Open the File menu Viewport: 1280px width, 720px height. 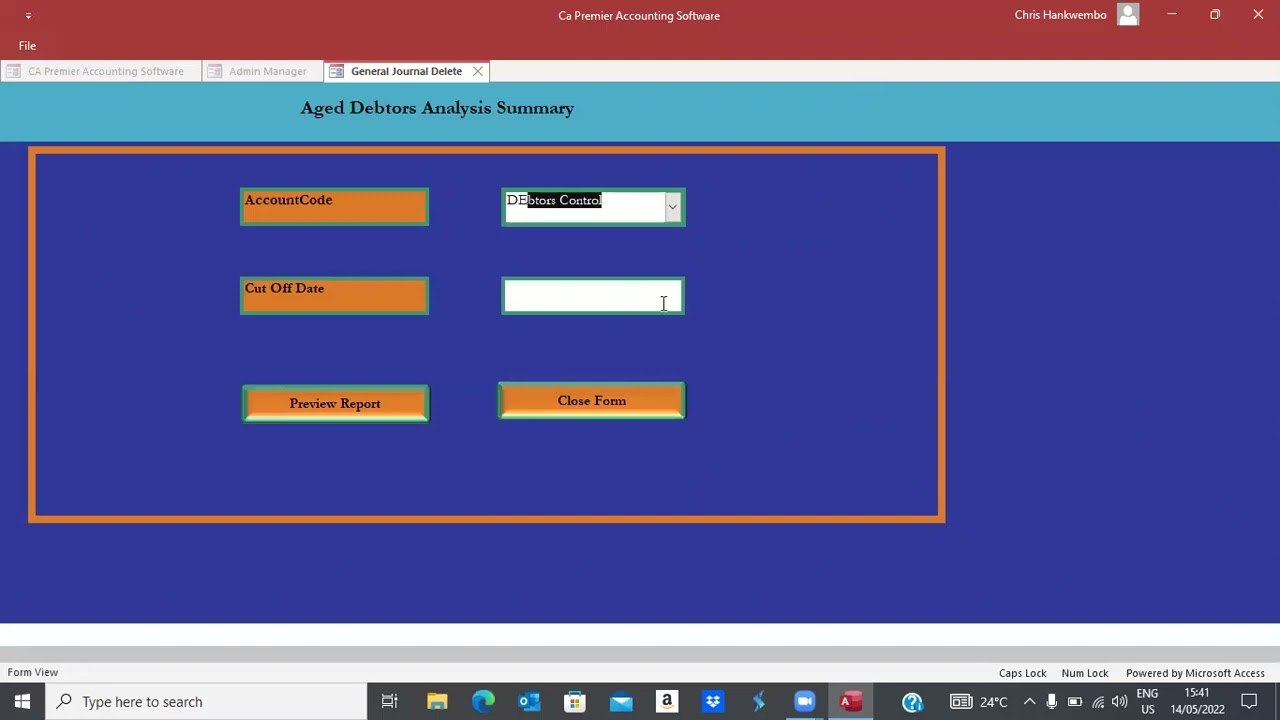[x=27, y=46]
